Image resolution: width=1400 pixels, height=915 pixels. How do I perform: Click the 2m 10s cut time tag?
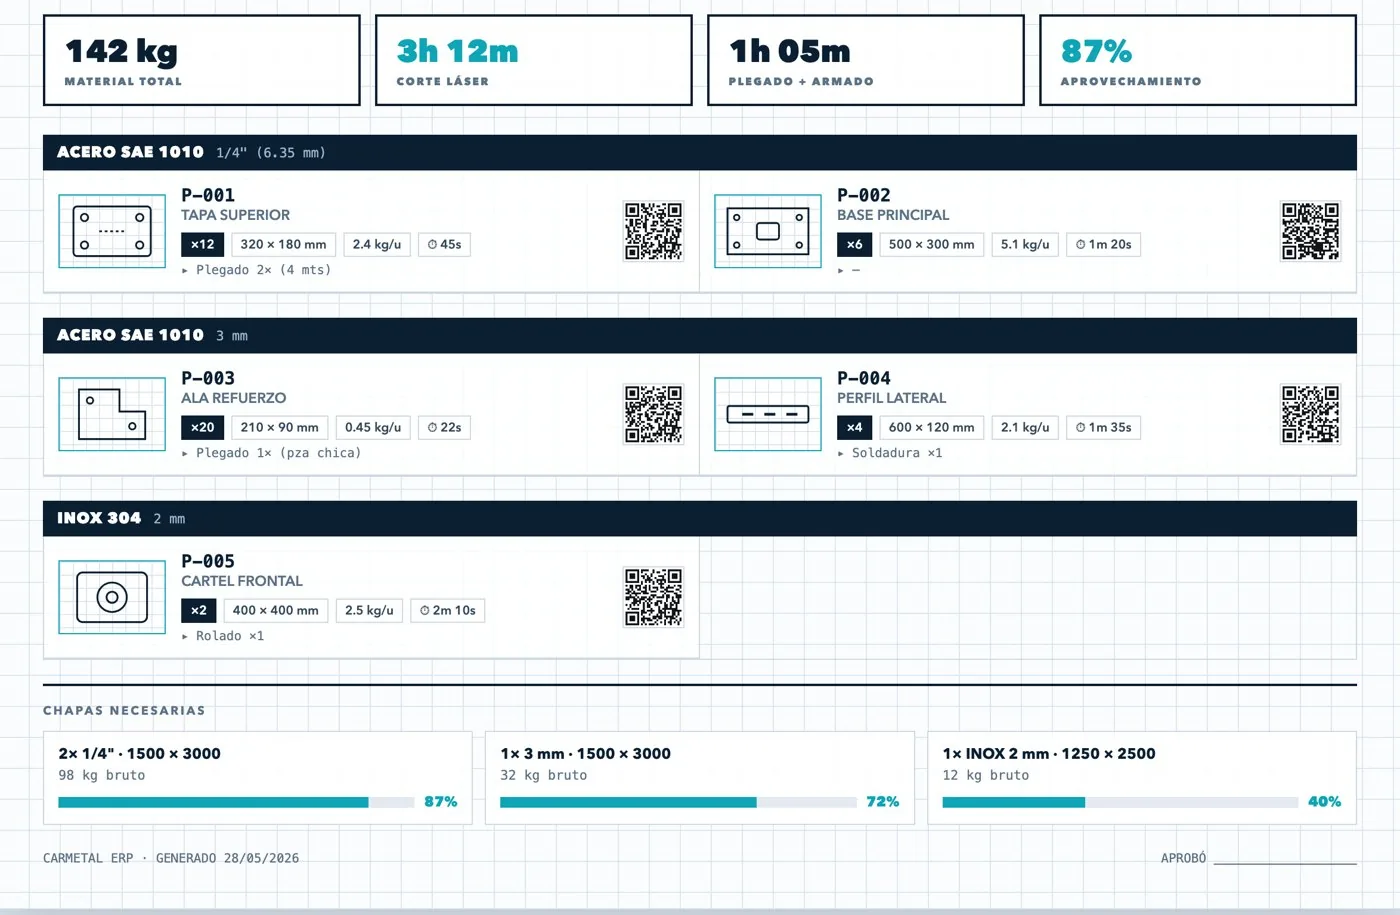coord(447,611)
